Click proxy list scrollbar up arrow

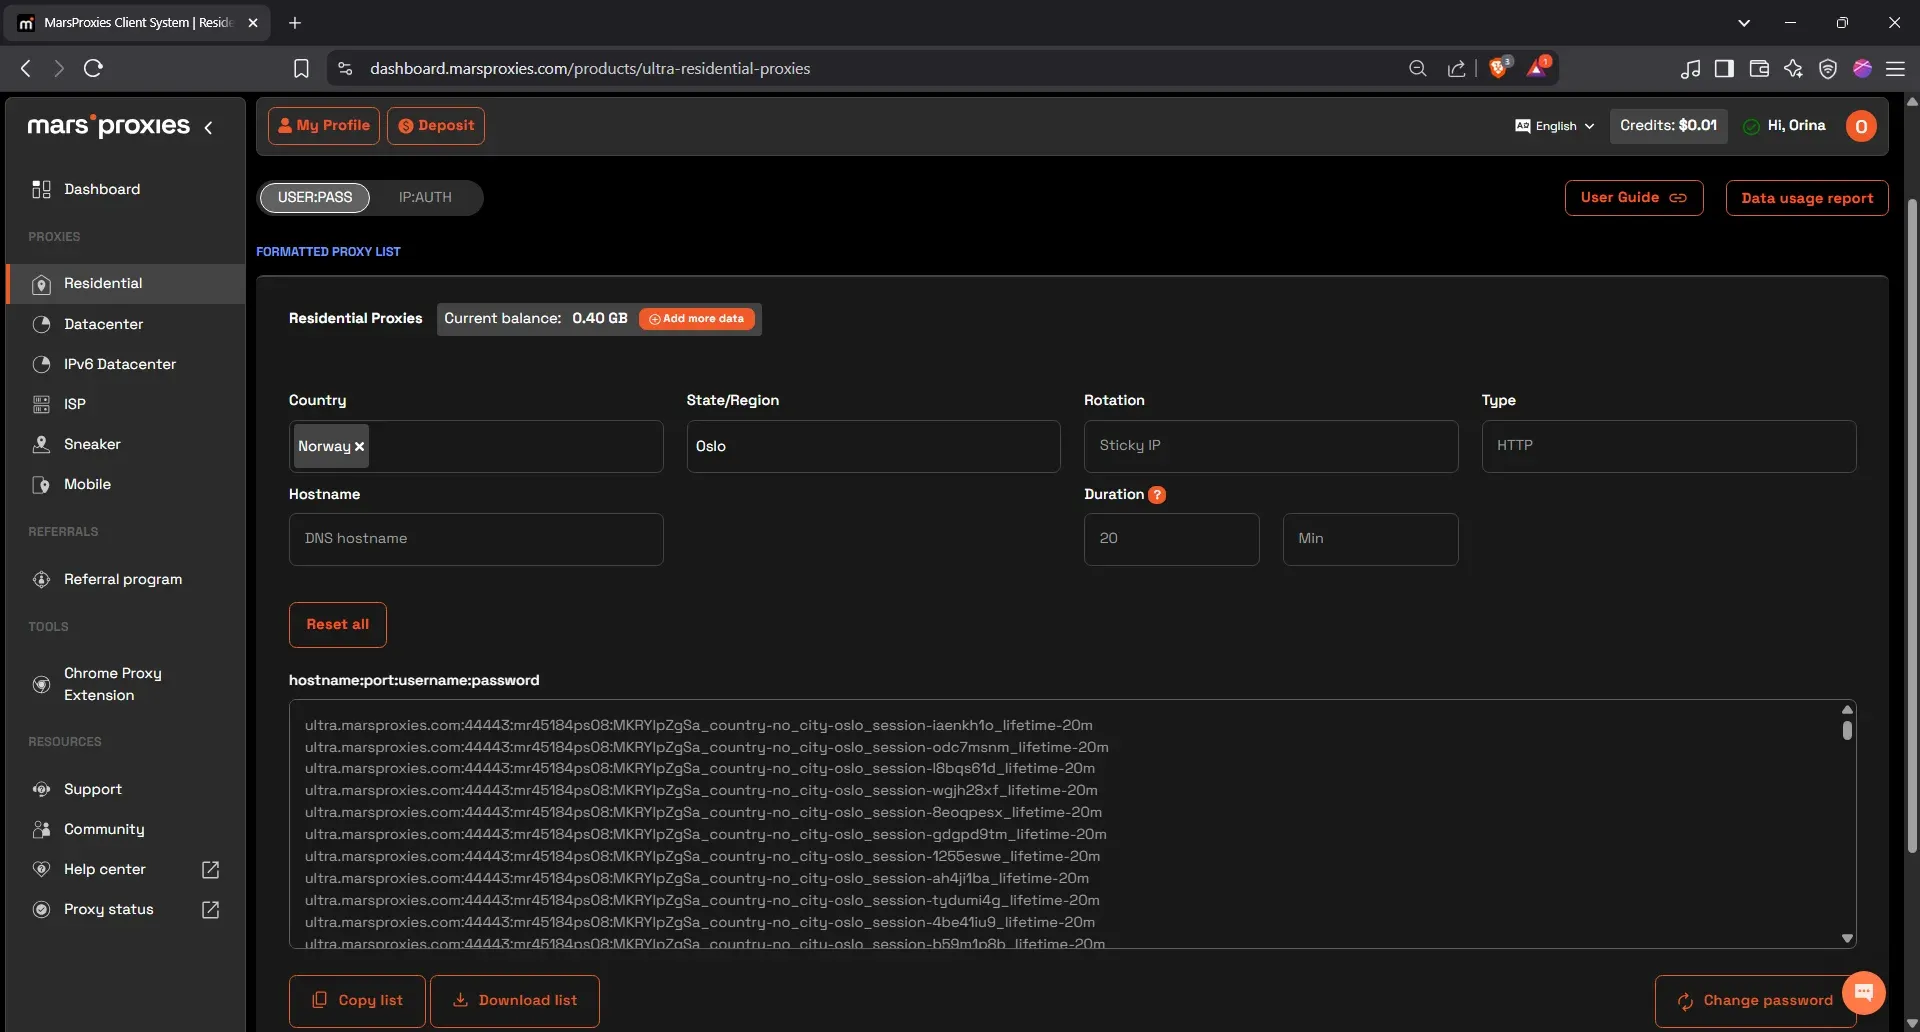click(x=1847, y=709)
